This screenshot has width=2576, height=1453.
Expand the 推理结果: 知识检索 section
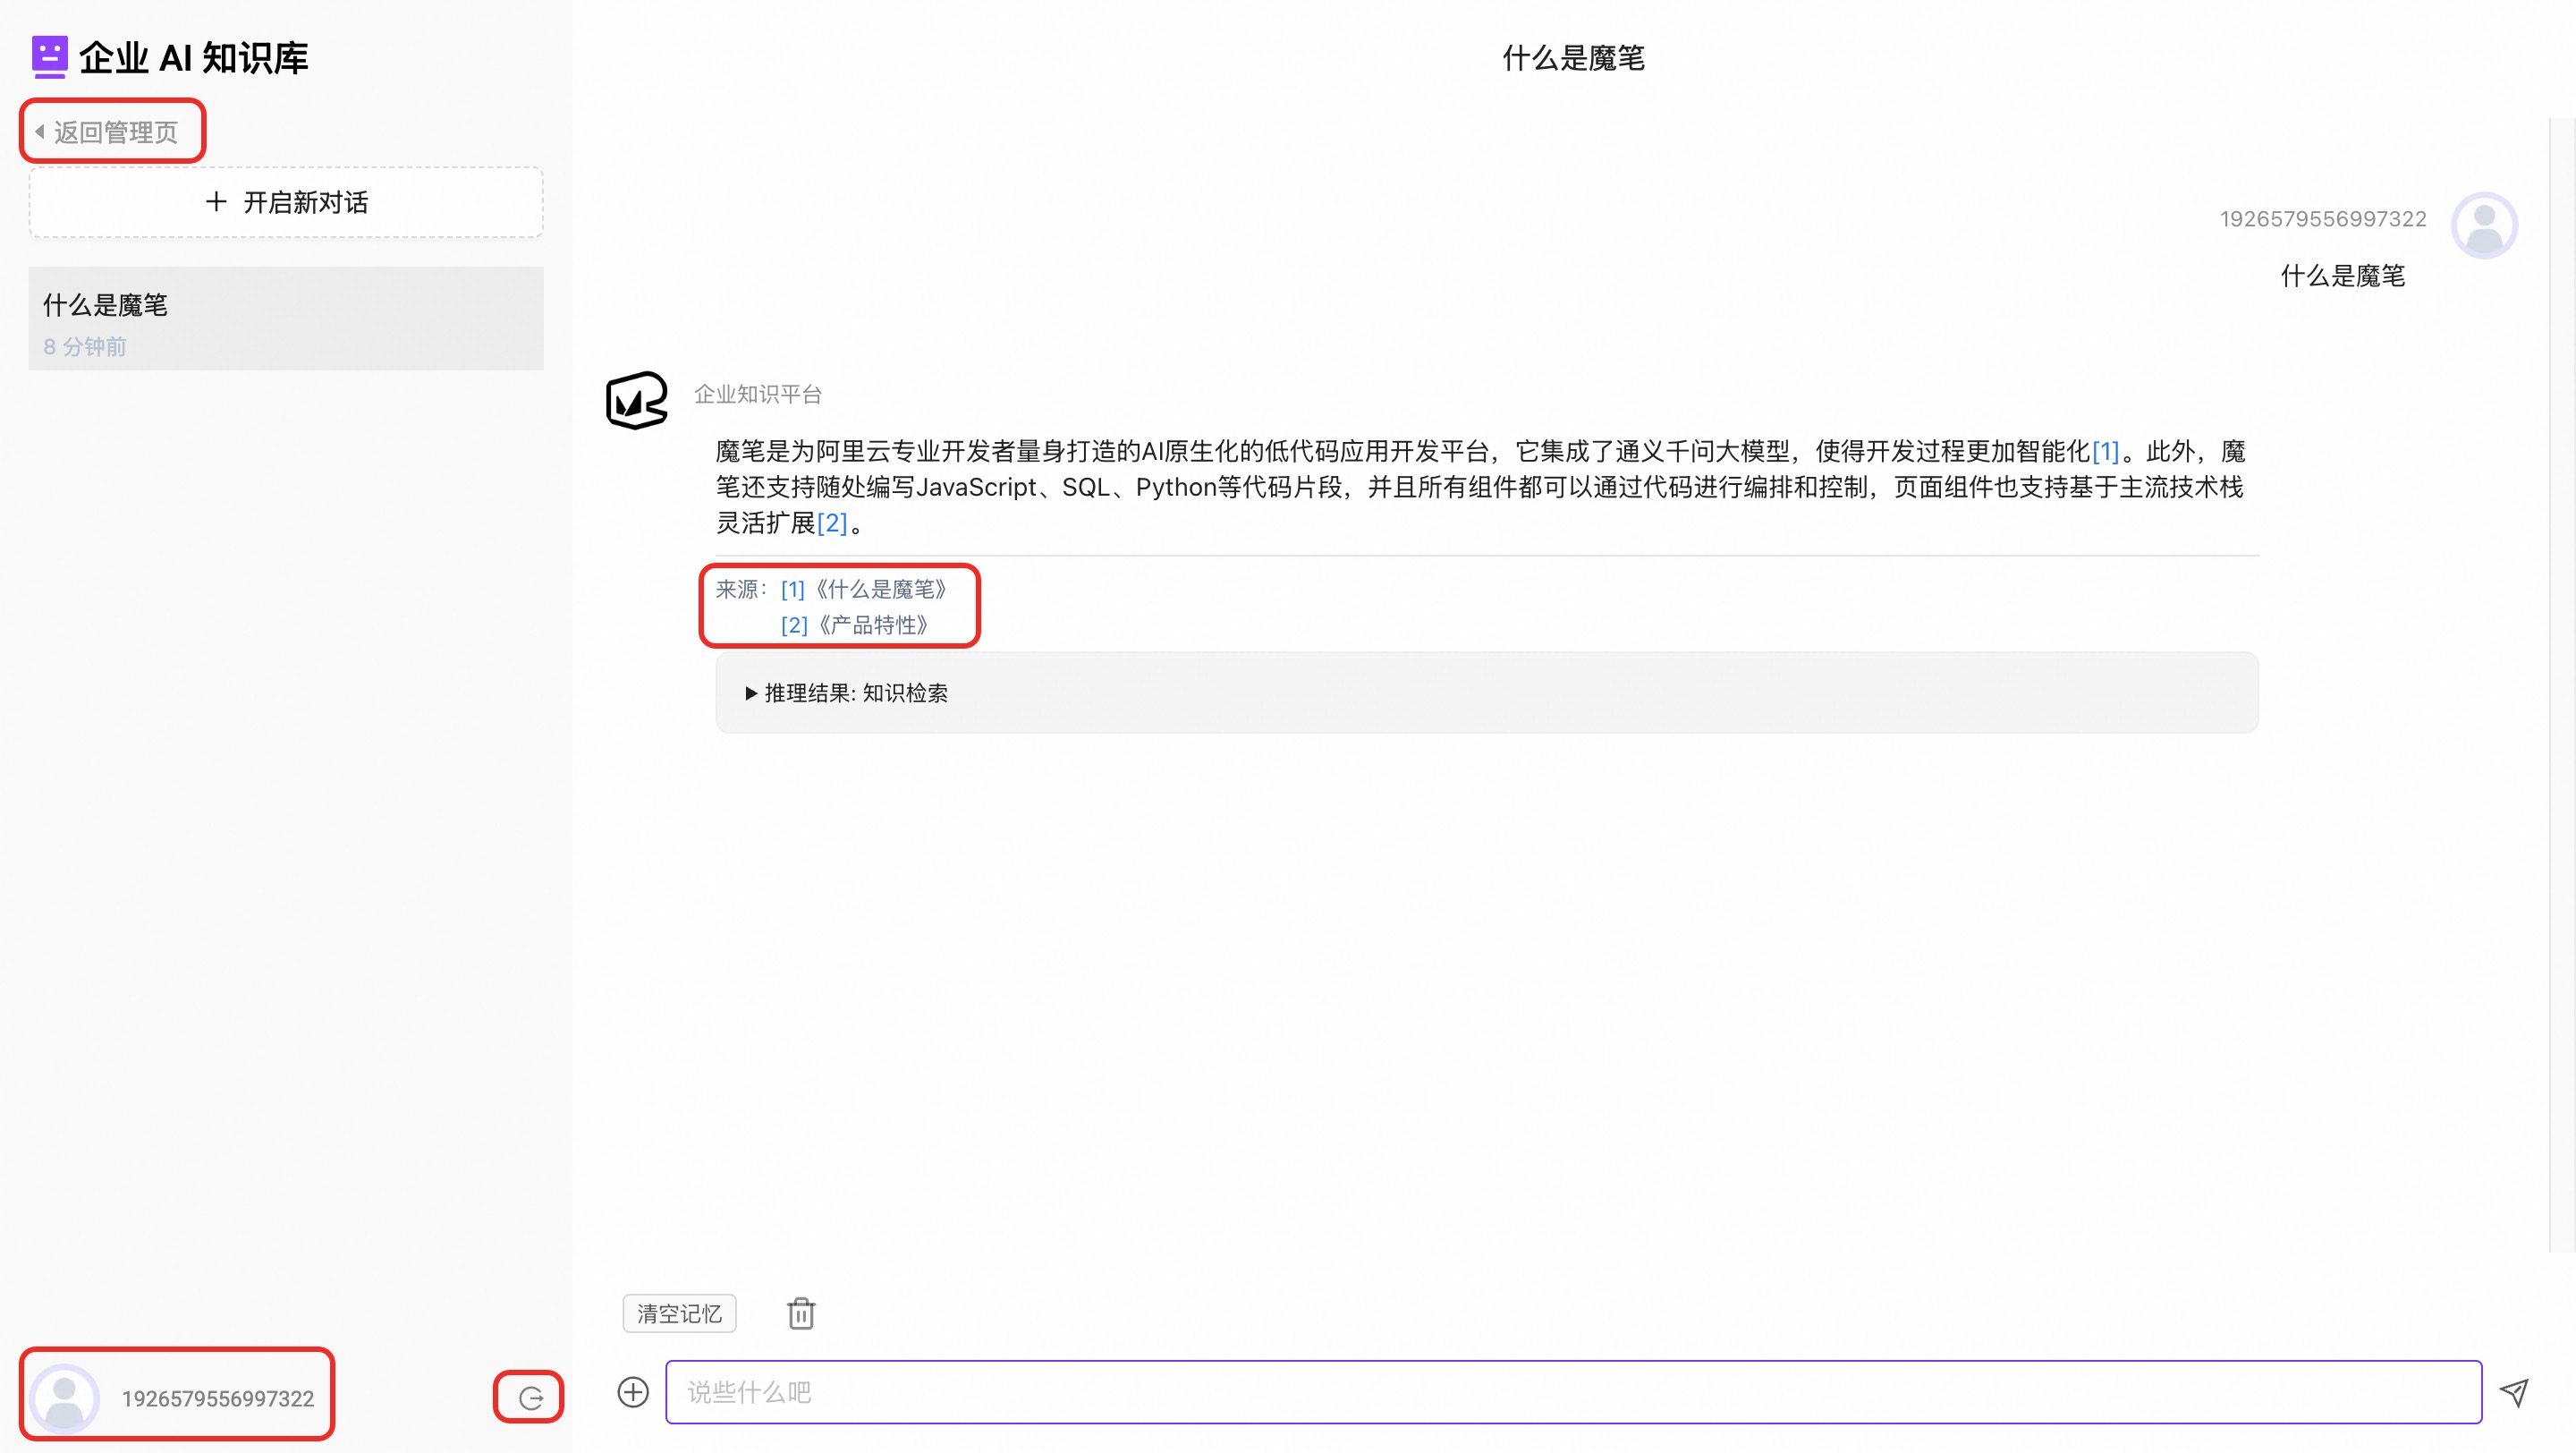[x=846, y=693]
